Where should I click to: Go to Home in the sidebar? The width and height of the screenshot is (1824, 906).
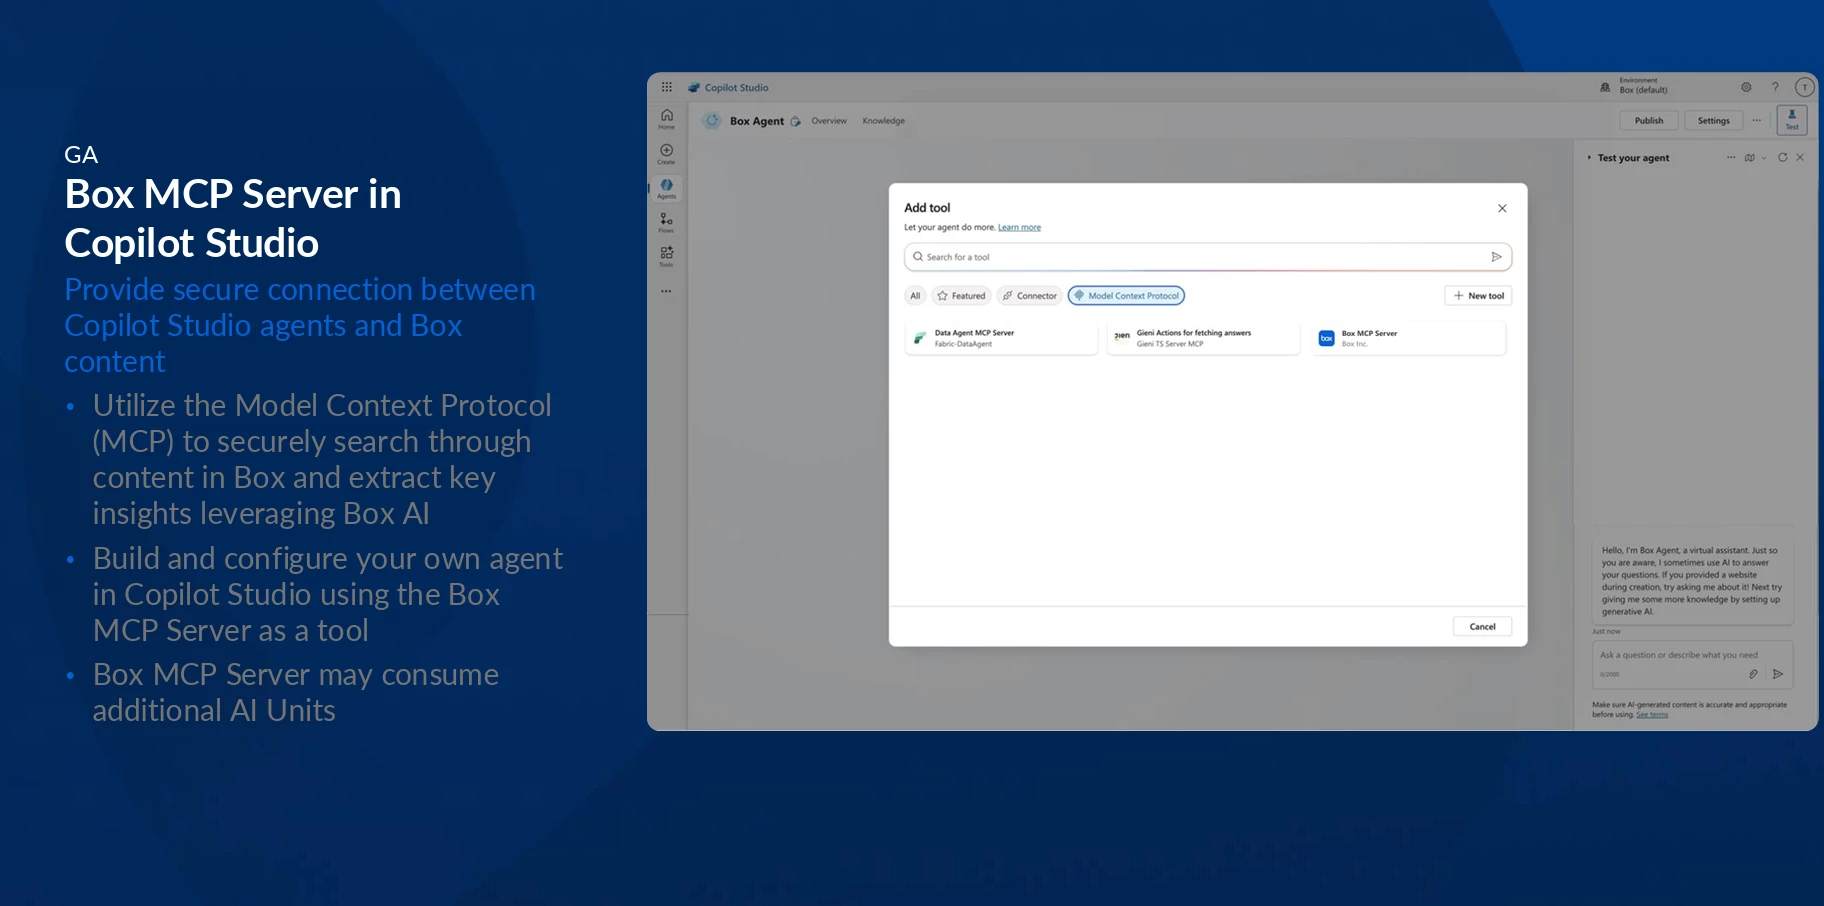[667, 119]
